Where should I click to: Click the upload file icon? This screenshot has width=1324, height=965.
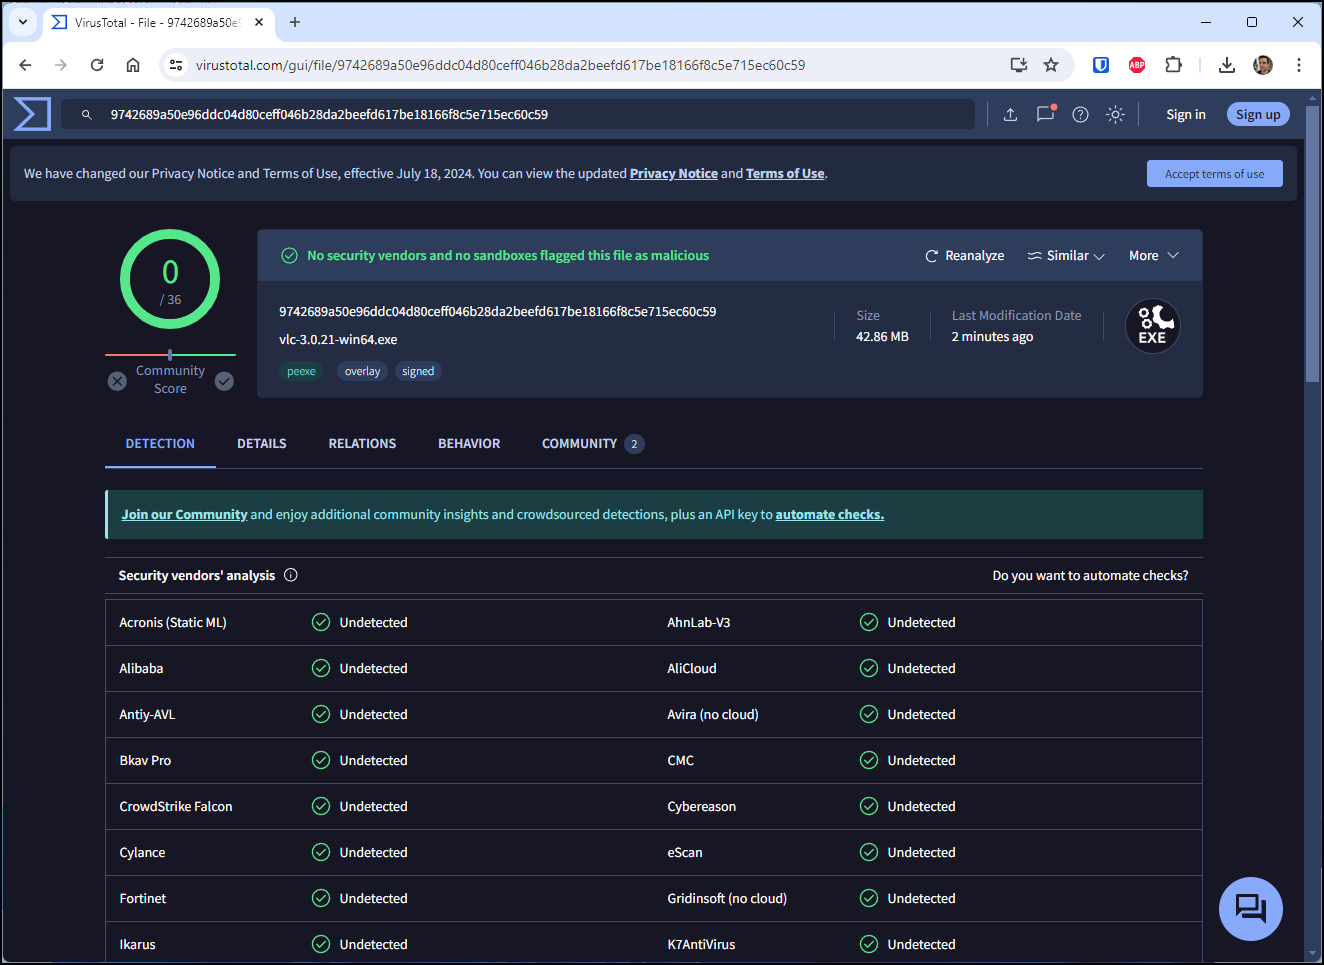click(1010, 115)
